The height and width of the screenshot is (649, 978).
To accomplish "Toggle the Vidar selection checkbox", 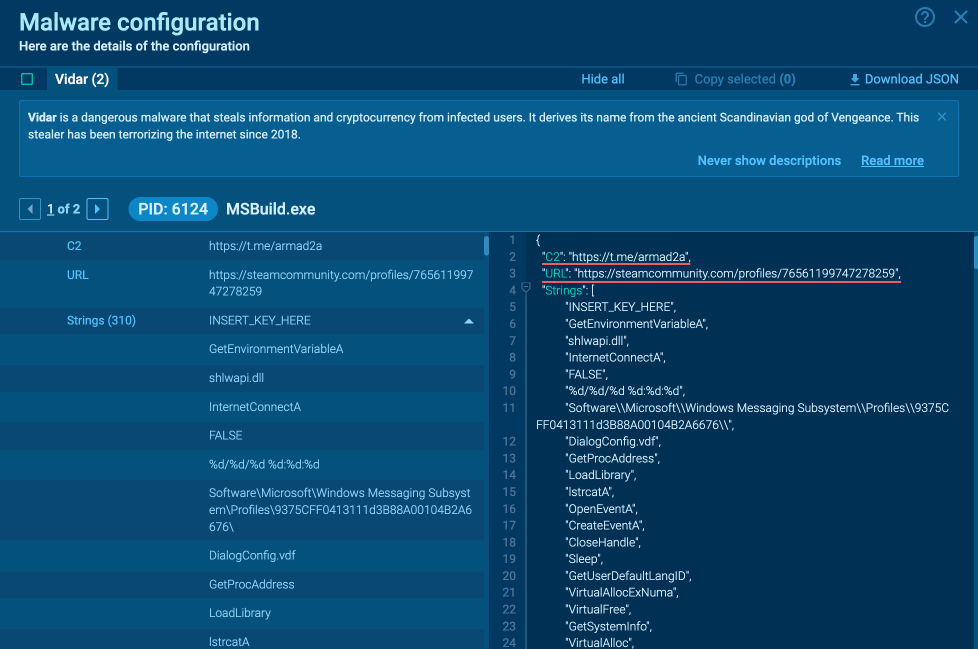I will click(x=27, y=79).
